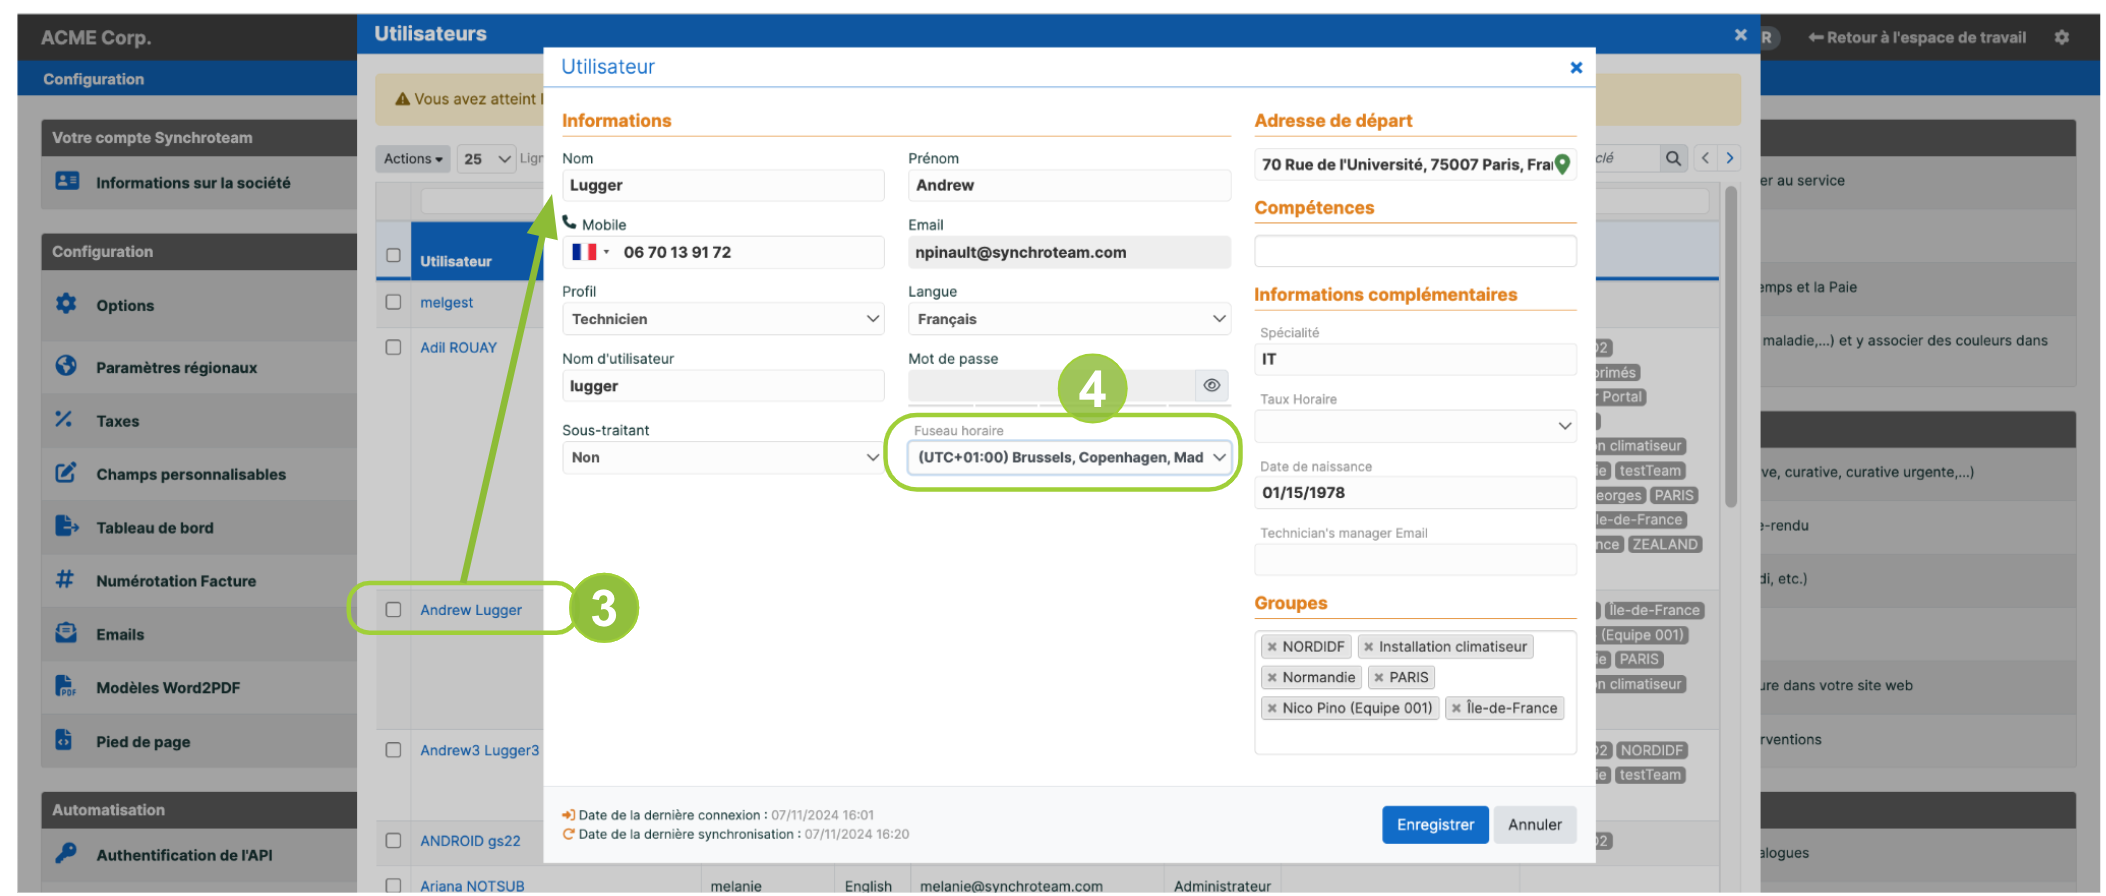Image resolution: width=2106 pixels, height=896 pixels.
Task: Close the Utilisateur dialog
Action: (x=1576, y=67)
